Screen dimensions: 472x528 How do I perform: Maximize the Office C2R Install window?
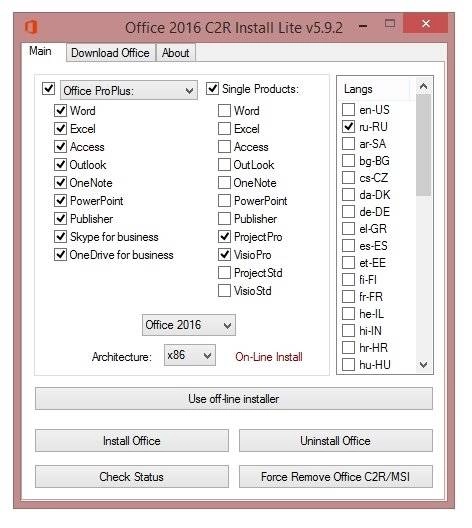[x=390, y=24]
